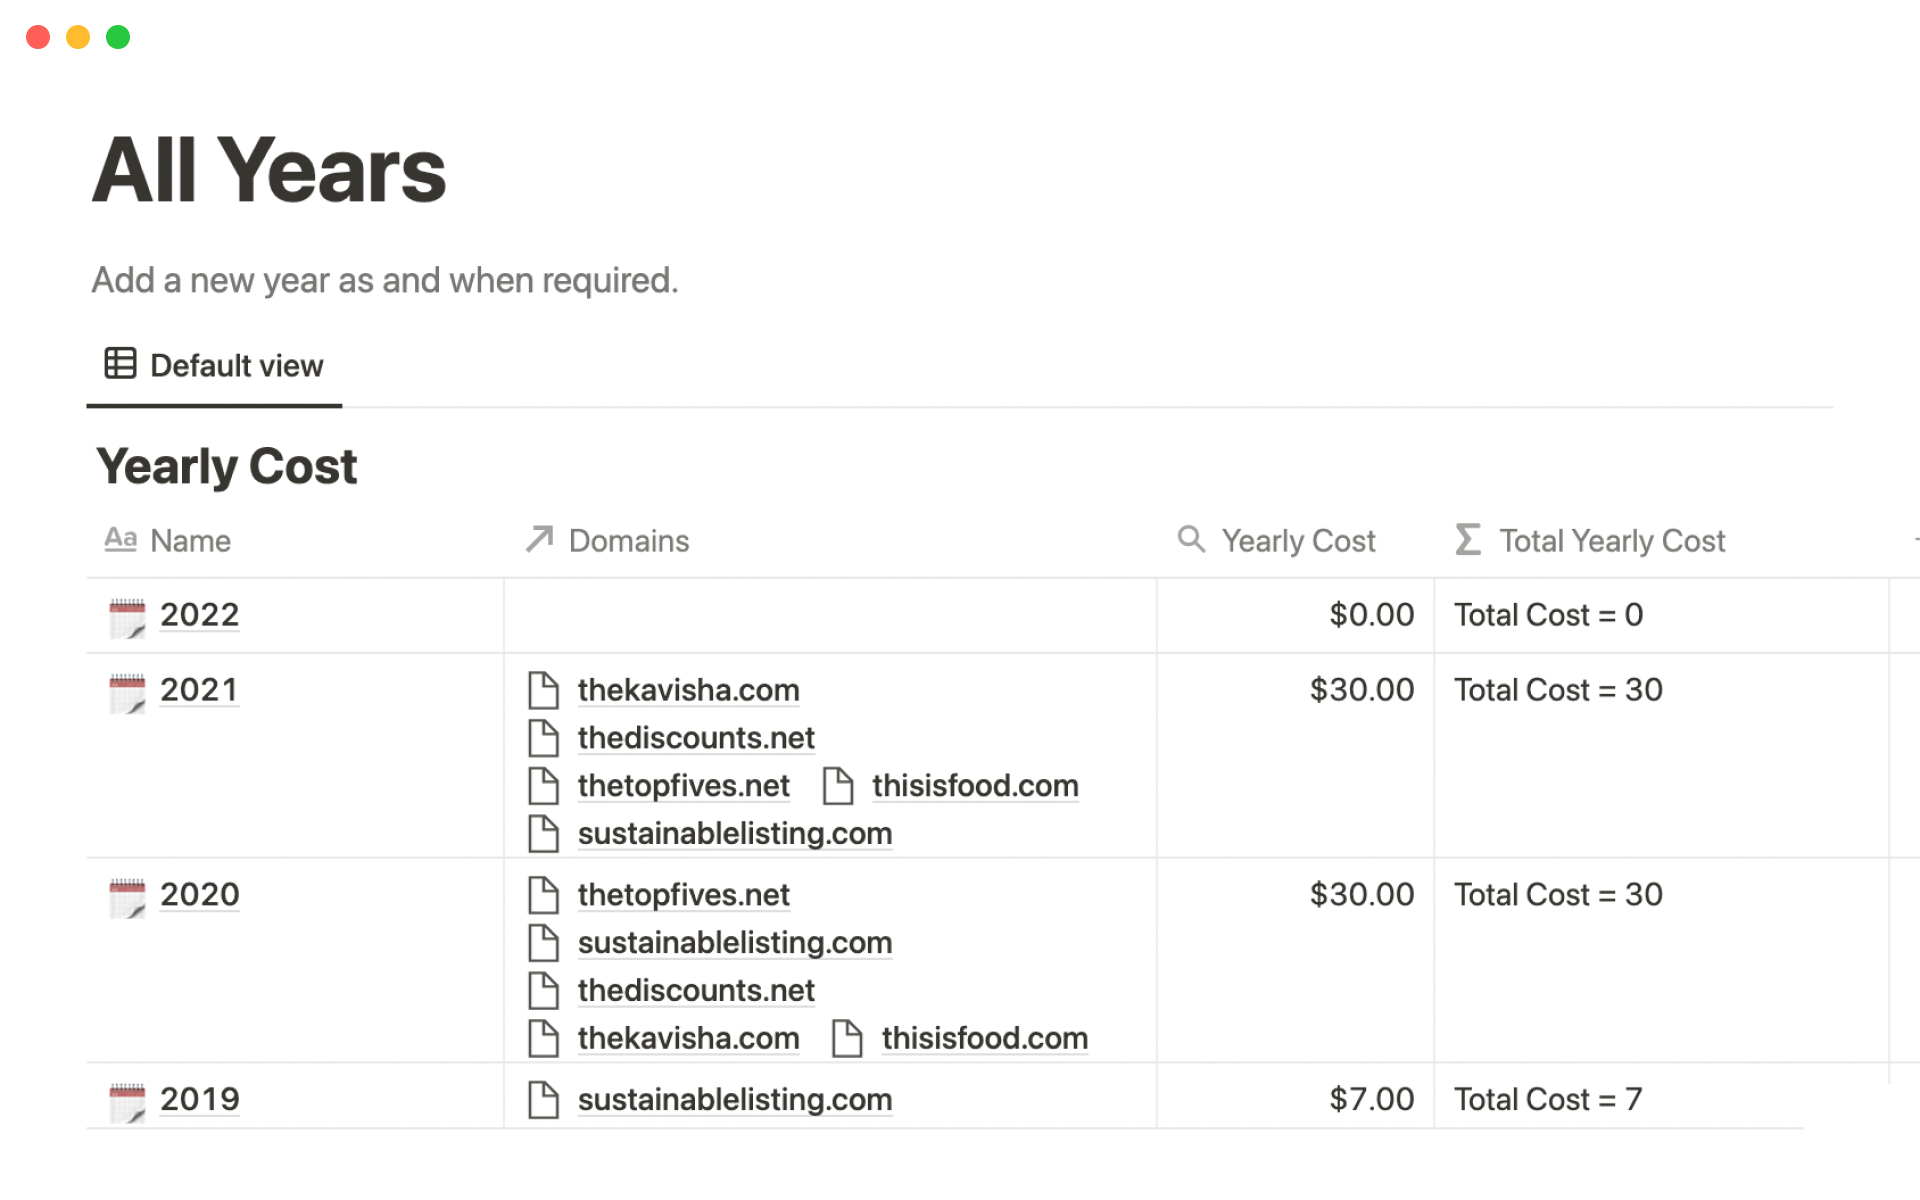This screenshot has height=1200, width=1920.
Task: Open thediscounts.net in the 2020 row
Action: pos(696,991)
